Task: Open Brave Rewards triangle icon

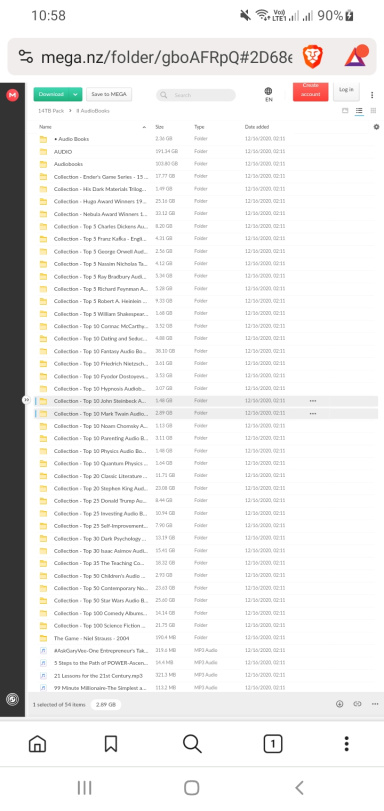Action: (356, 56)
